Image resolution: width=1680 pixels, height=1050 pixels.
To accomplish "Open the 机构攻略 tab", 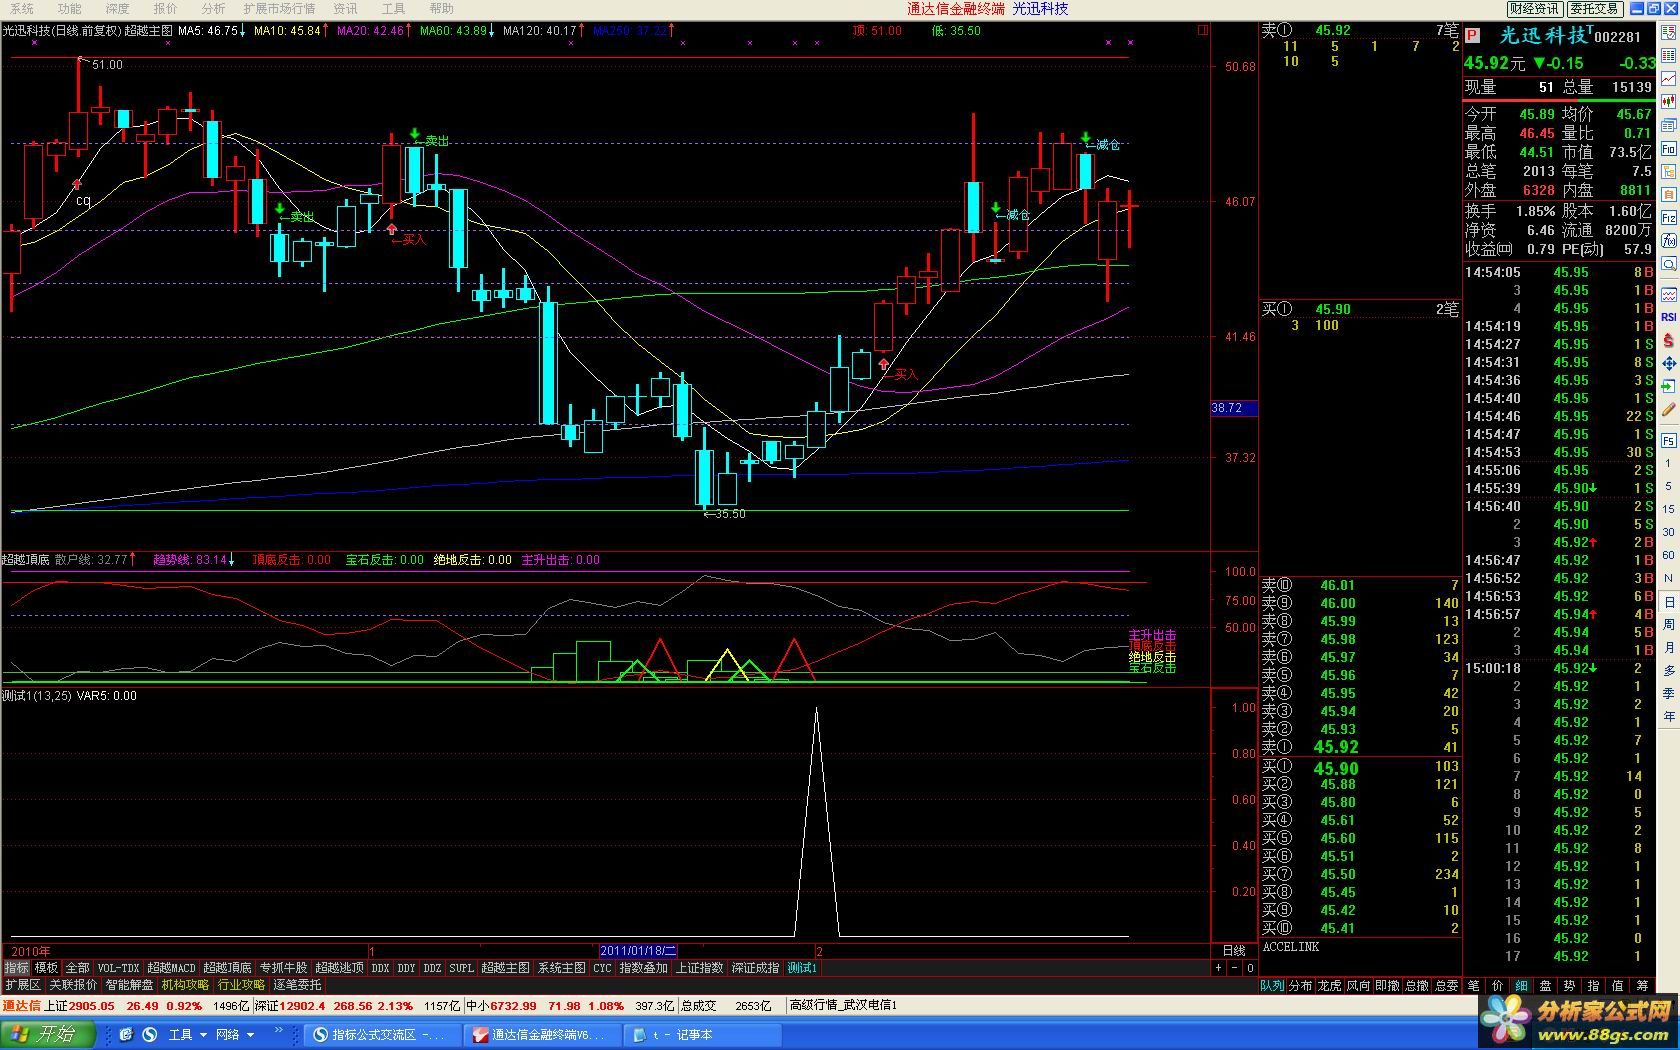I will (186, 985).
